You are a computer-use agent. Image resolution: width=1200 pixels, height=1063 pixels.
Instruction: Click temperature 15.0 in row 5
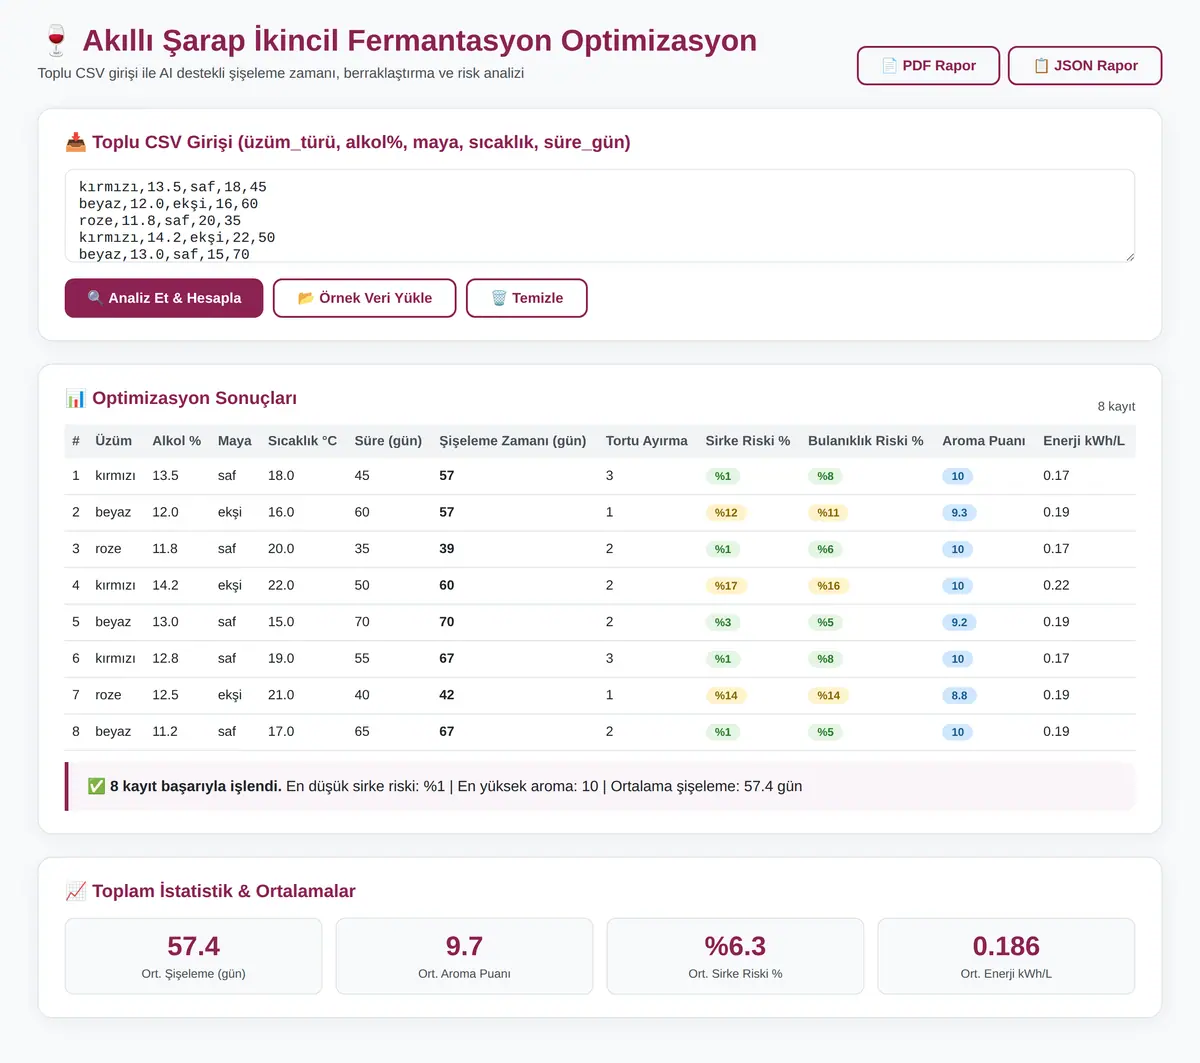pos(281,622)
